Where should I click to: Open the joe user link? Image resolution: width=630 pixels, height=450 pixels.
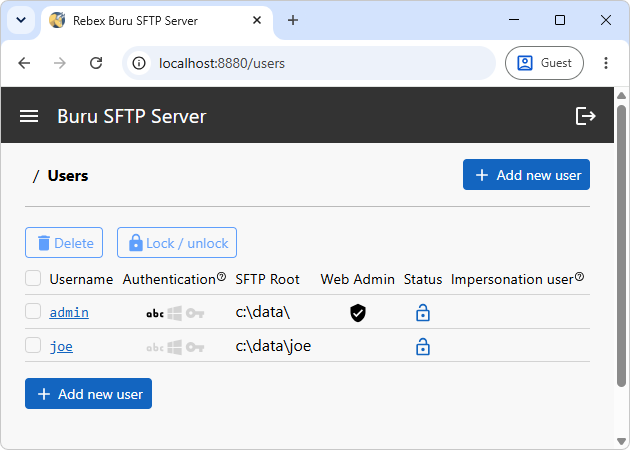pyautogui.click(x=61, y=347)
